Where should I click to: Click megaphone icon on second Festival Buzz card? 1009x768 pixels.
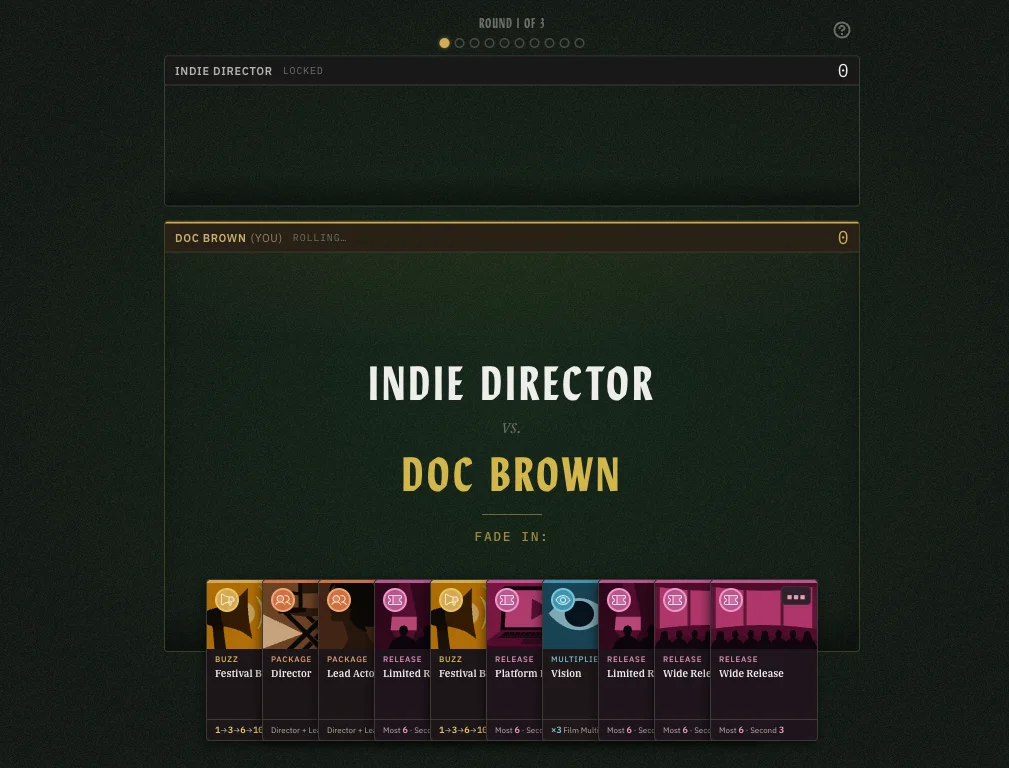450,600
